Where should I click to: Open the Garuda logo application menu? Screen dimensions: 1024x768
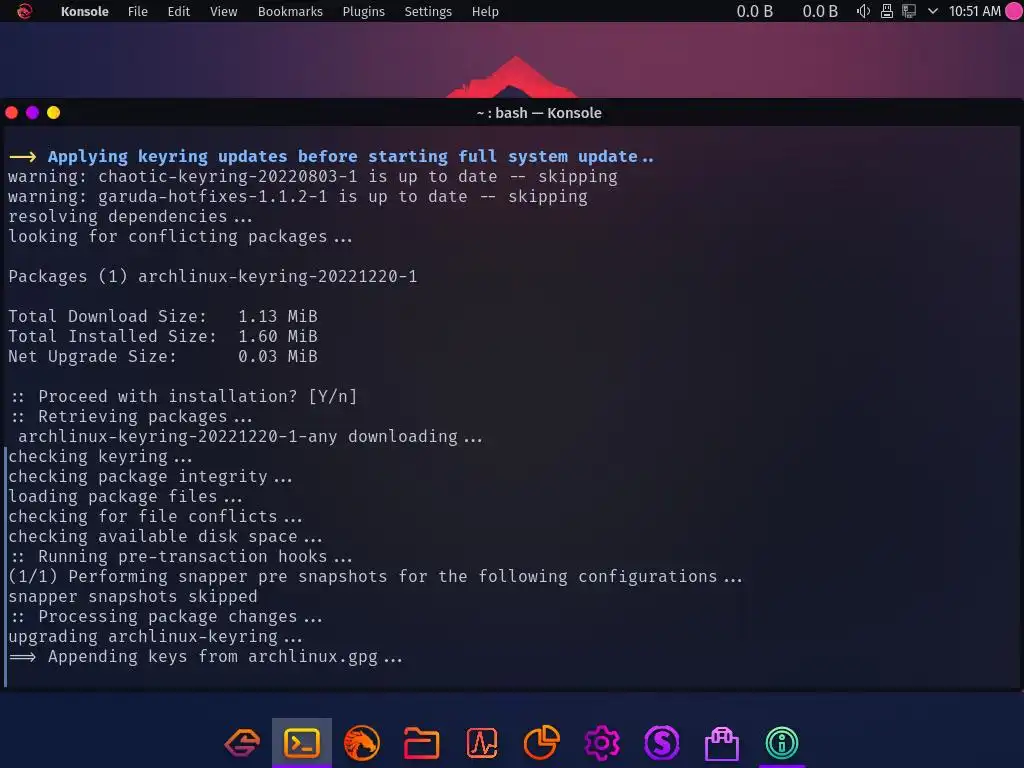[x=24, y=11]
